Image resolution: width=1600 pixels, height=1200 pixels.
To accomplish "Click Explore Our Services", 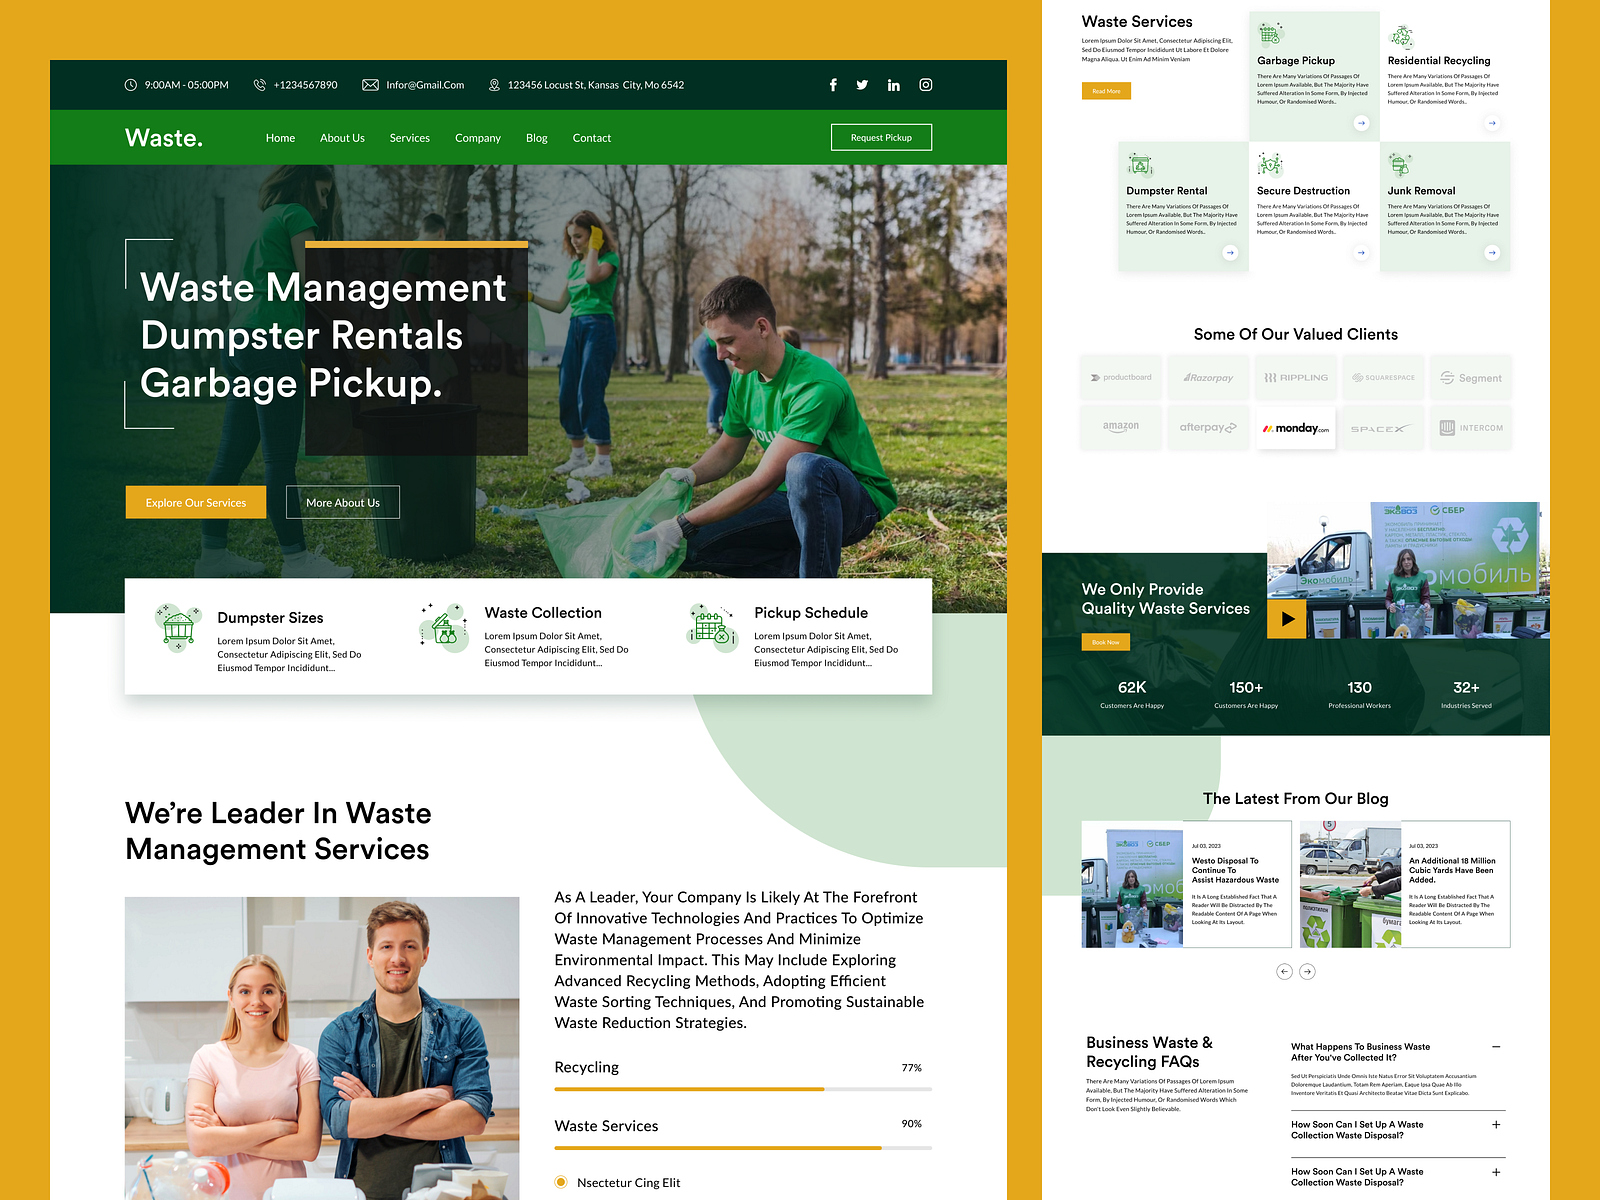I will [195, 502].
